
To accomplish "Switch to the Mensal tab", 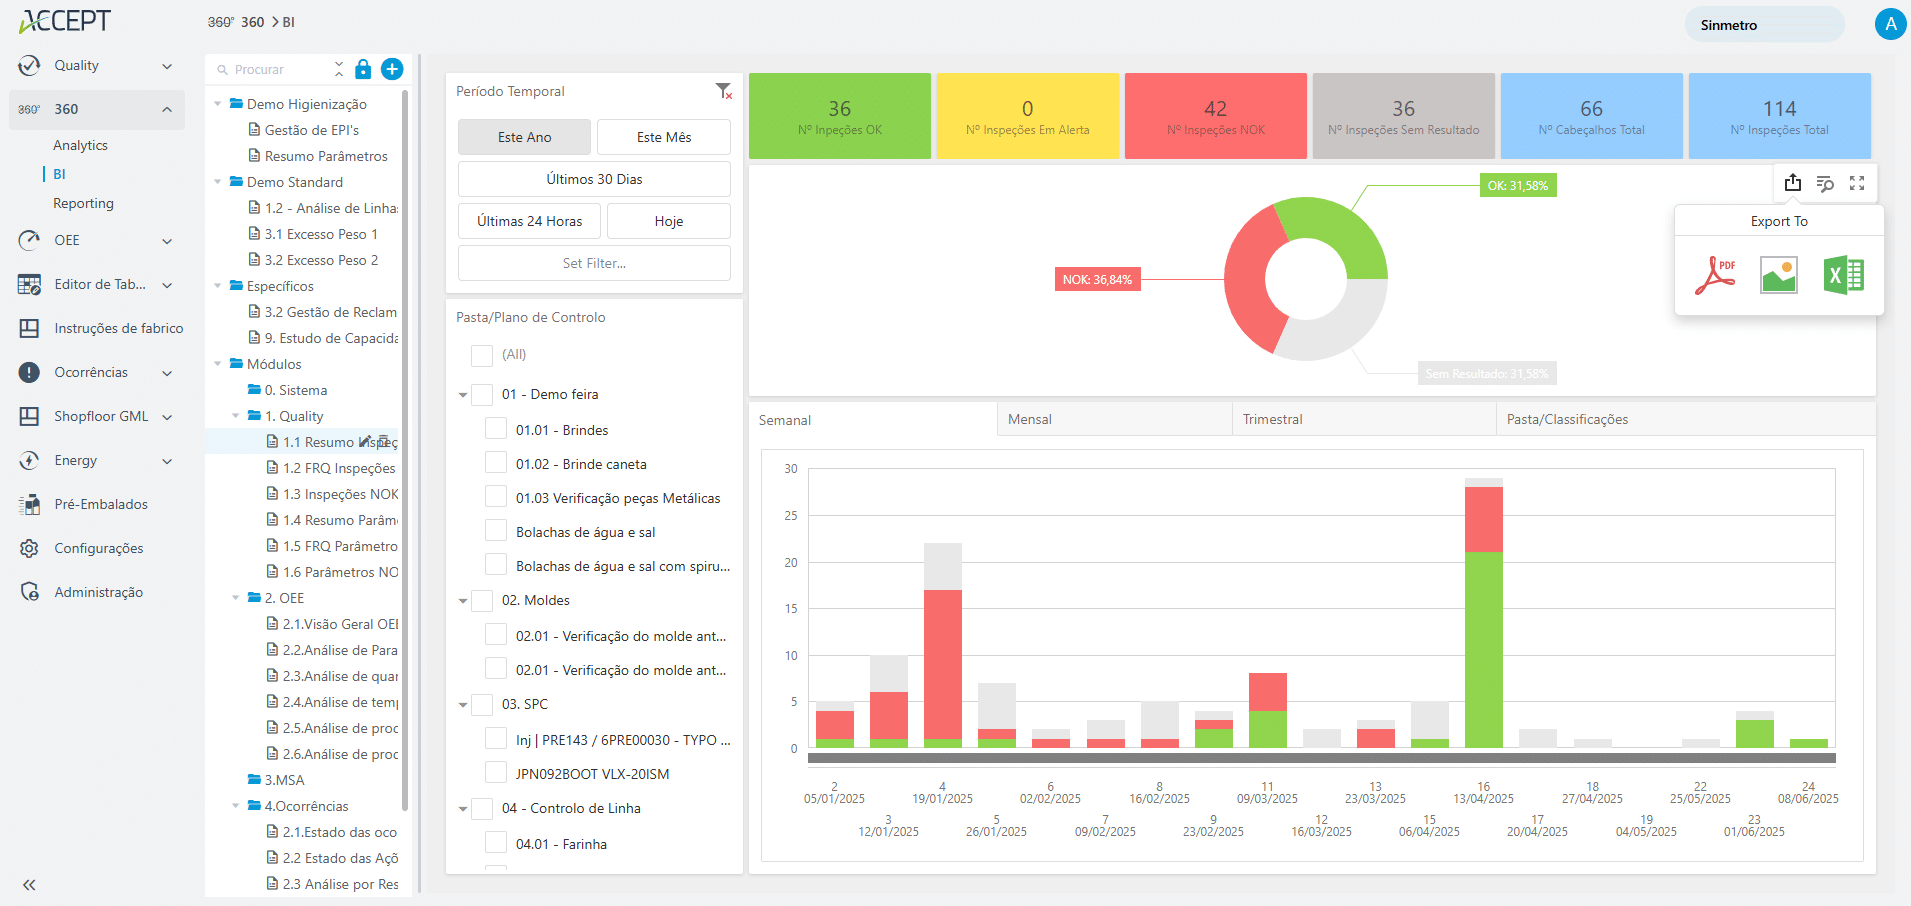I will pos(1030,419).
